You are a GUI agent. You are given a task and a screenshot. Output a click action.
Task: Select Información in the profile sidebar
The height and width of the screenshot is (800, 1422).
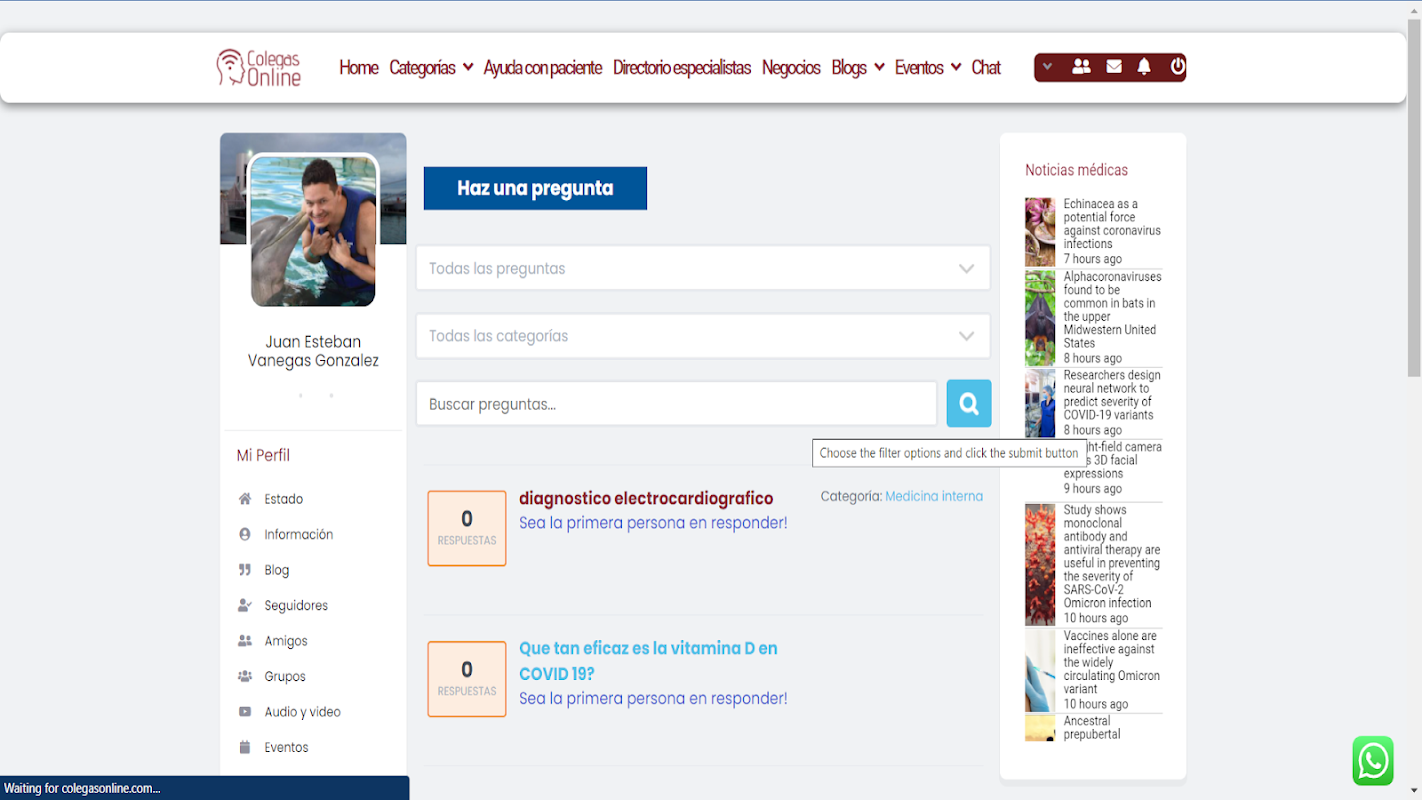pyautogui.click(x=299, y=534)
